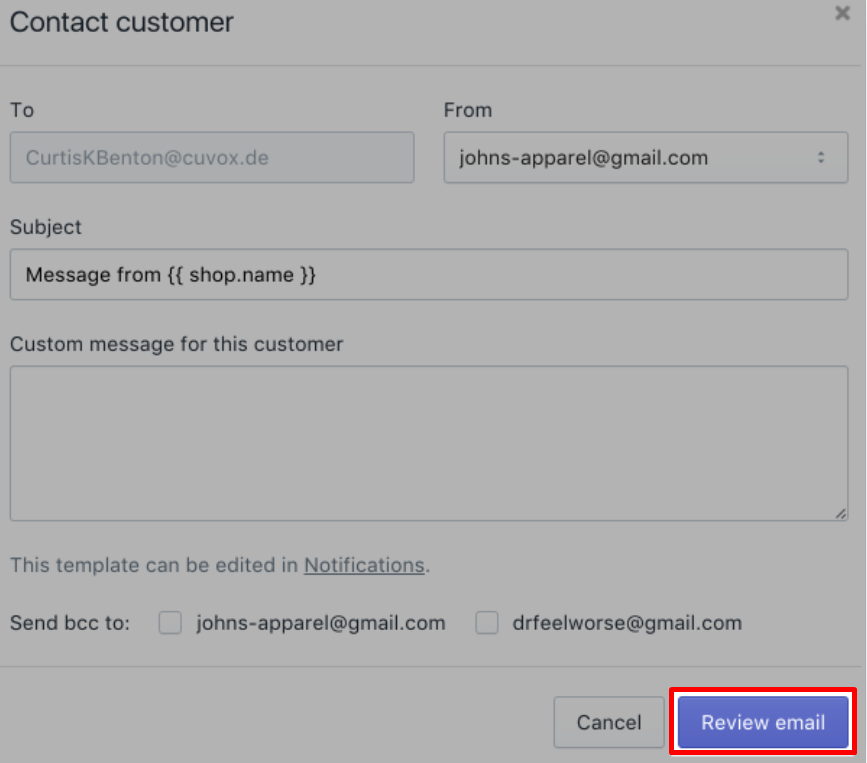Viewport: 867px width, 763px height.
Task: Click the Contact customer heading
Action: click(122, 22)
